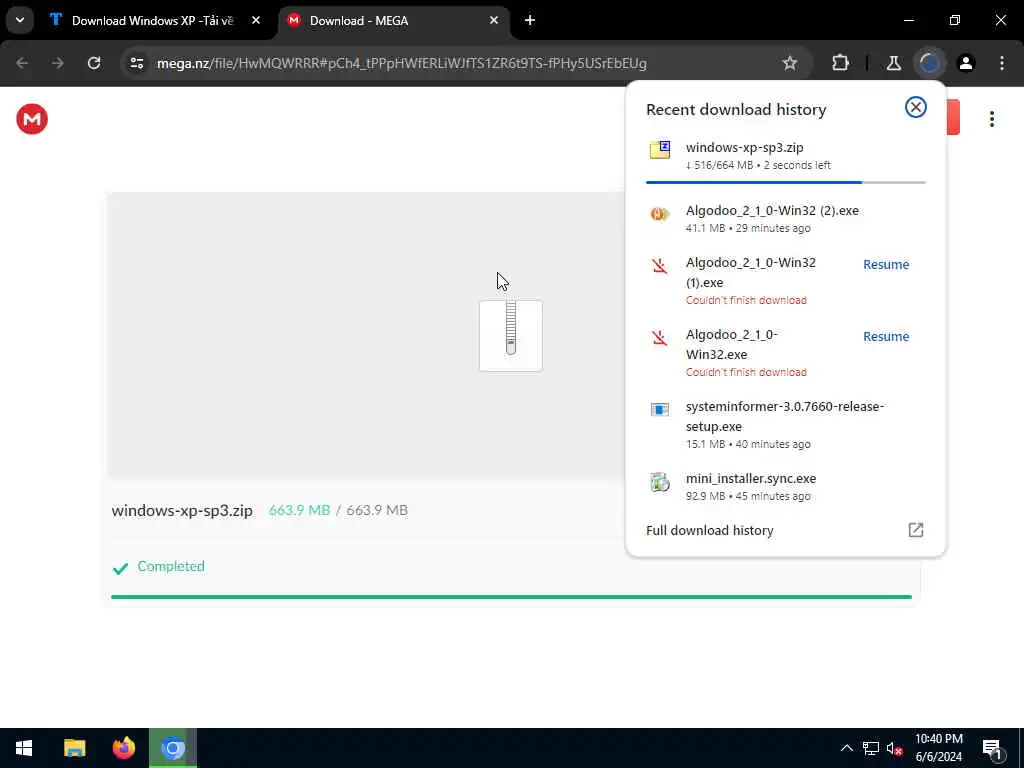Resume Algodoo_2_1_0-Win32 (1).exe download
Image resolution: width=1024 pixels, height=768 pixels.
(886, 264)
